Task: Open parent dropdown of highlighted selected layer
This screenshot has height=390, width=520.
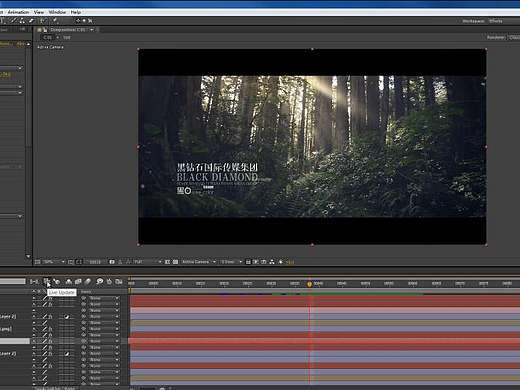Action: [x=104, y=341]
